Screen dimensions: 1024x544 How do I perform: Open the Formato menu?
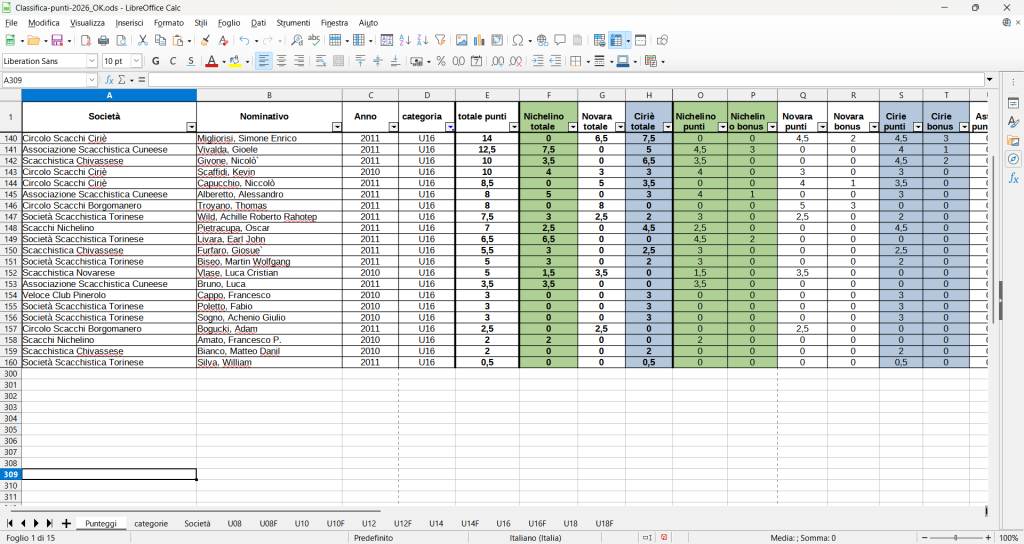(x=168, y=22)
